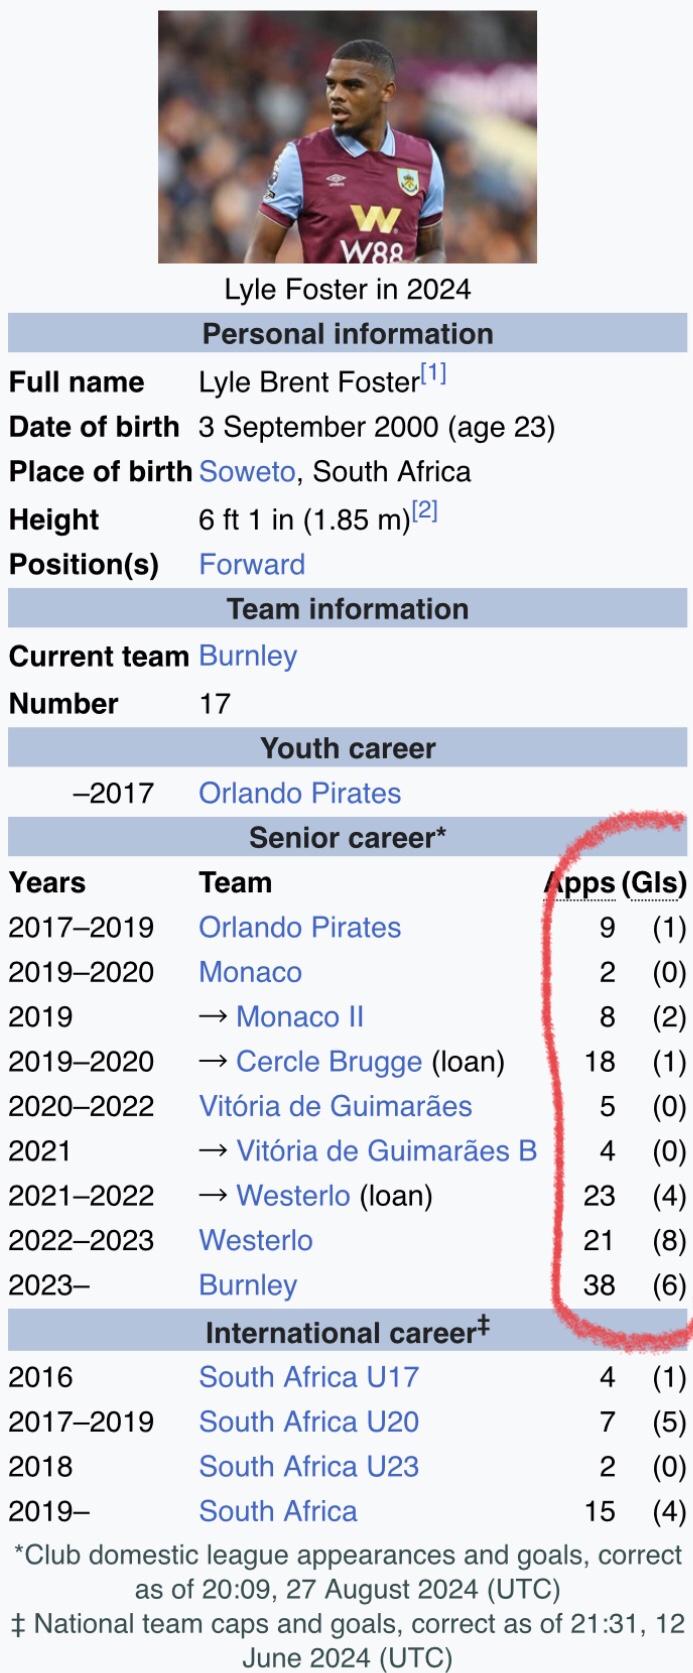Open the Monaco team link
The image size is (693, 1673).
click(x=250, y=972)
